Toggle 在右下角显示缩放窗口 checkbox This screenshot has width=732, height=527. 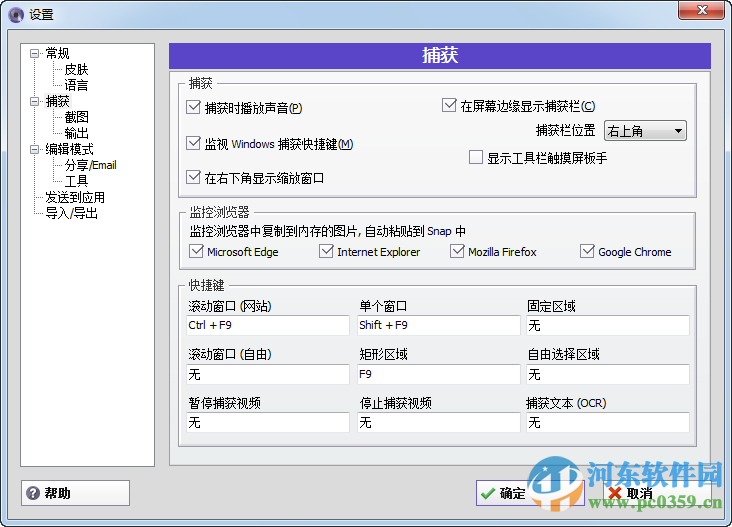[193, 177]
